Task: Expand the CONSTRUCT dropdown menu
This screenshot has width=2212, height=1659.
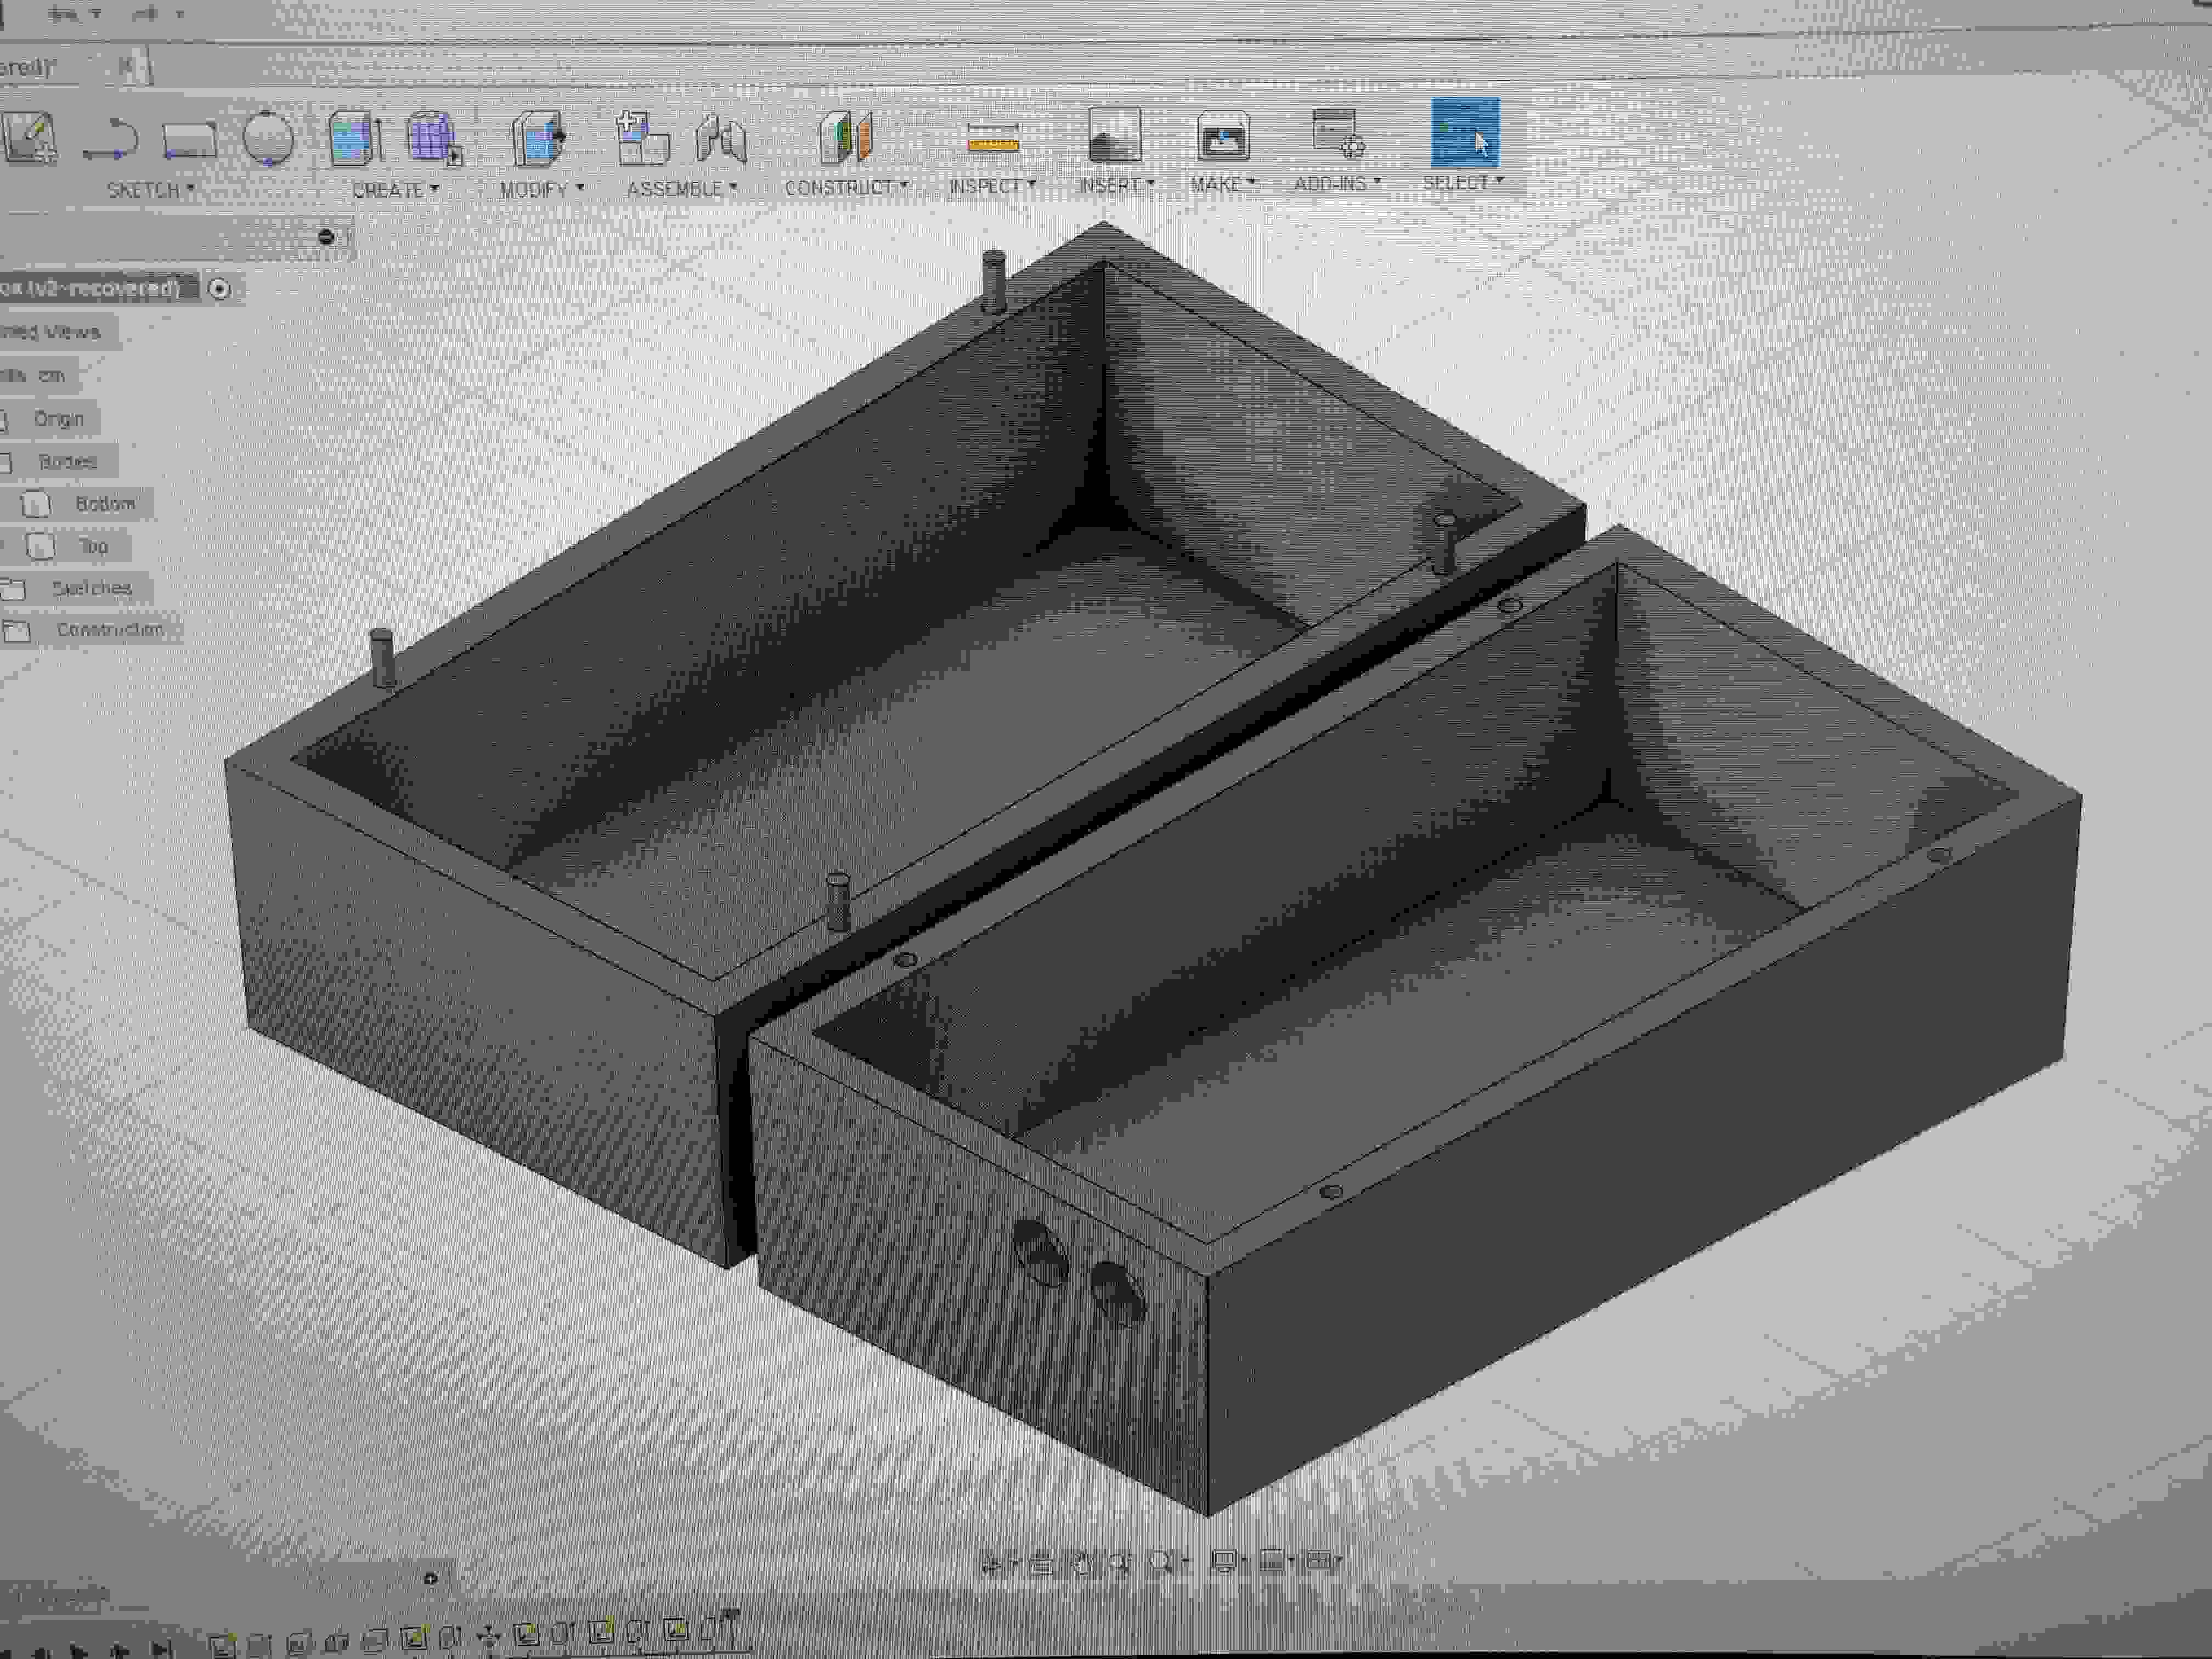Action: 846,187
